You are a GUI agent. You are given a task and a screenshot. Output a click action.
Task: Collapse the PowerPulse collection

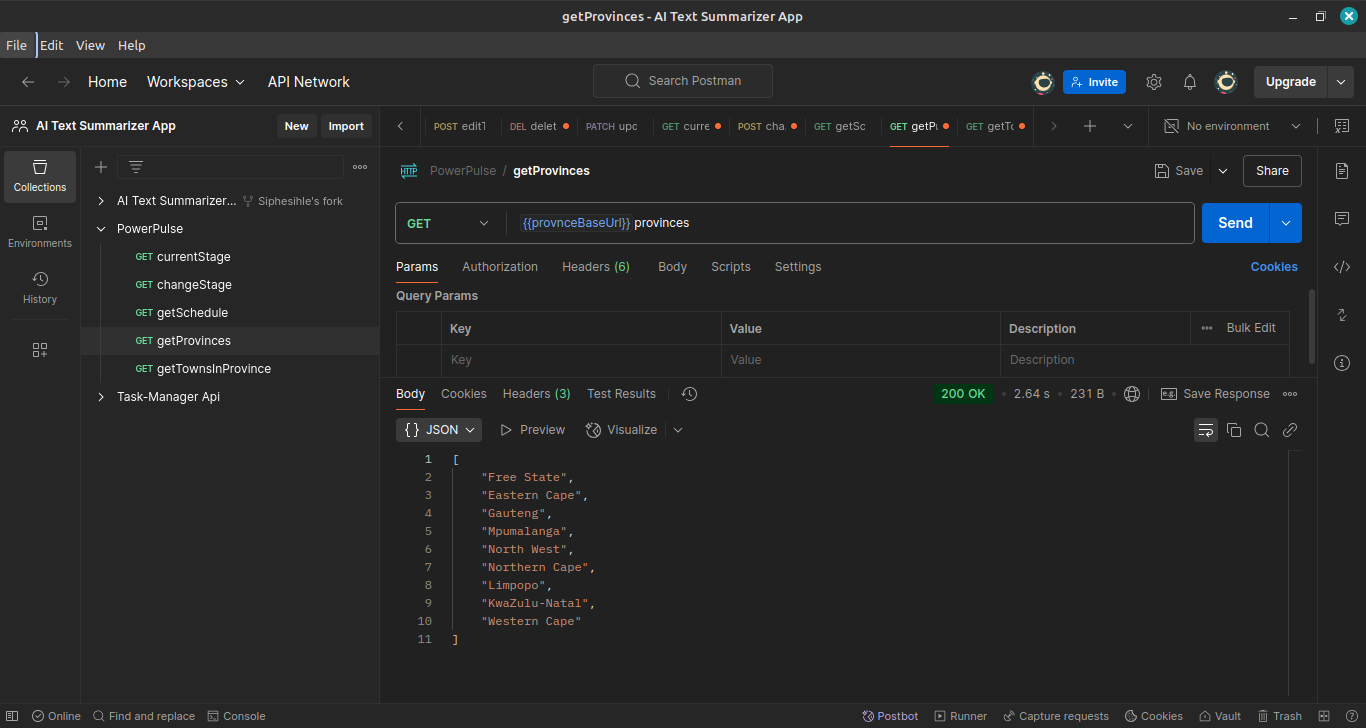pos(101,229)
